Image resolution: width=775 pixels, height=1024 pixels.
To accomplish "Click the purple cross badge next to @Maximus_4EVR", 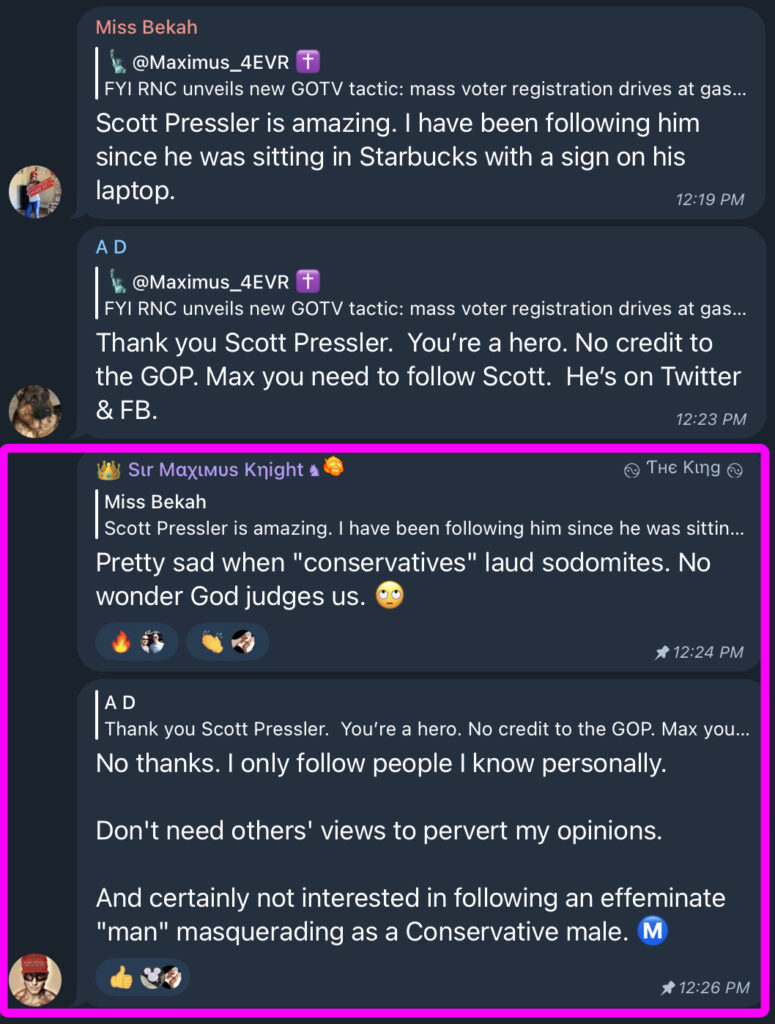I will pos(306,61).
